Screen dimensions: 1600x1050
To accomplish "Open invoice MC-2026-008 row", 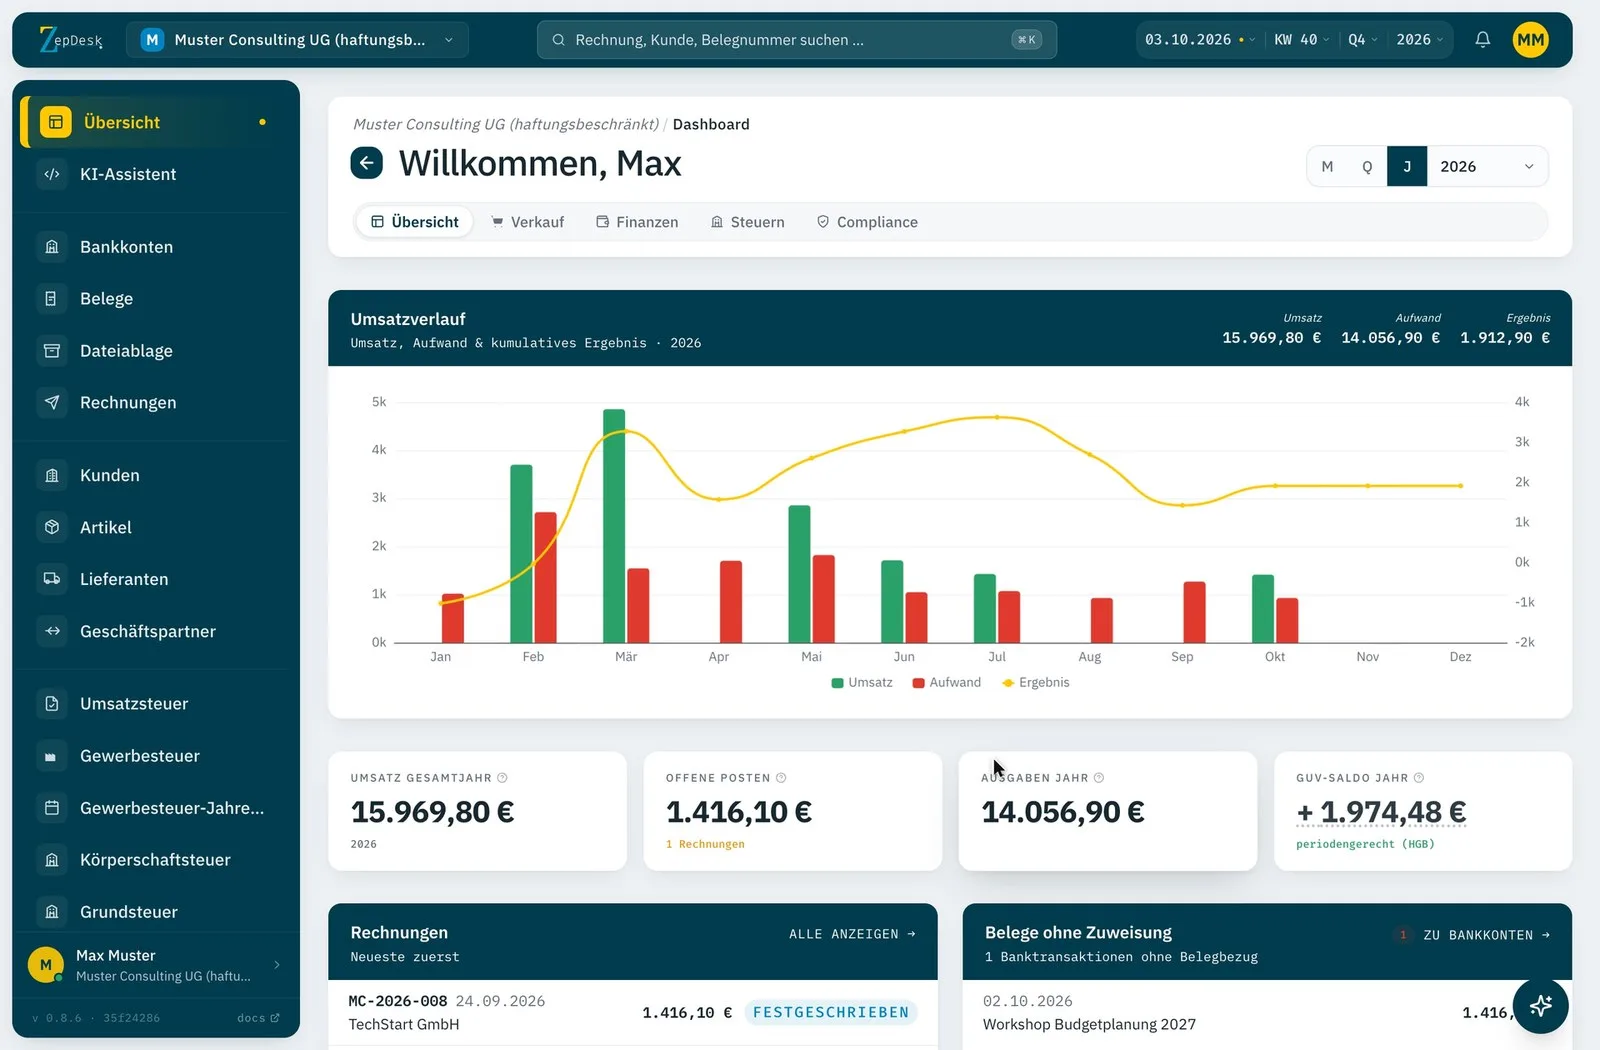I will click(633, 1013).
